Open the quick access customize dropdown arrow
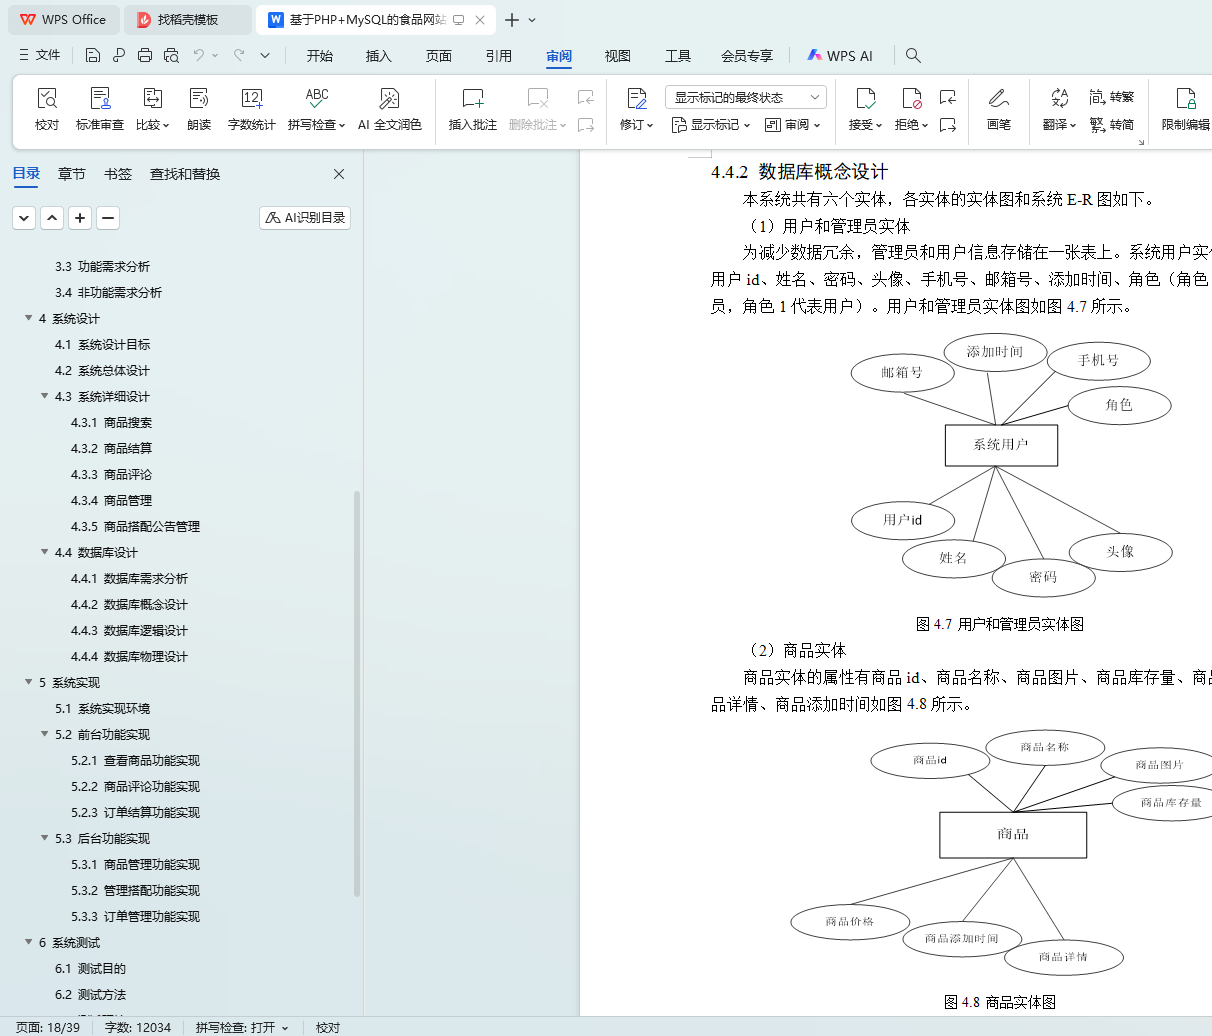The image size is (1212, 1036). [x=265, y=56]
